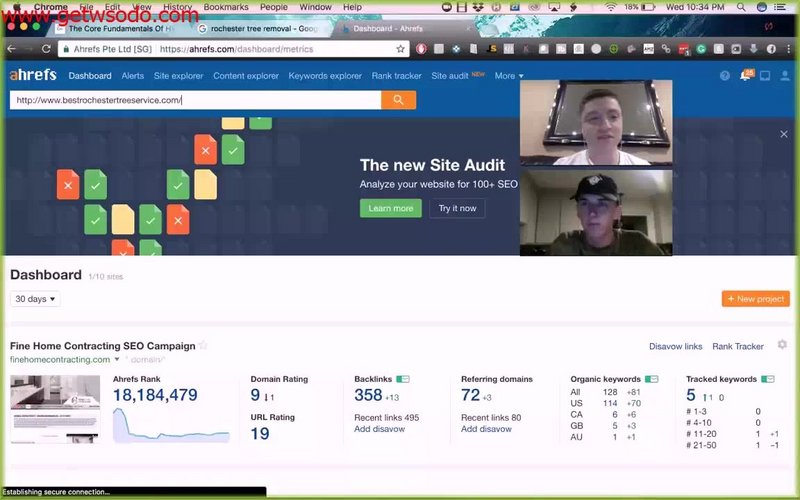The height and width of the screenshot is (500, 800).
Task: Click the orange search button
Action: [398, 100]
